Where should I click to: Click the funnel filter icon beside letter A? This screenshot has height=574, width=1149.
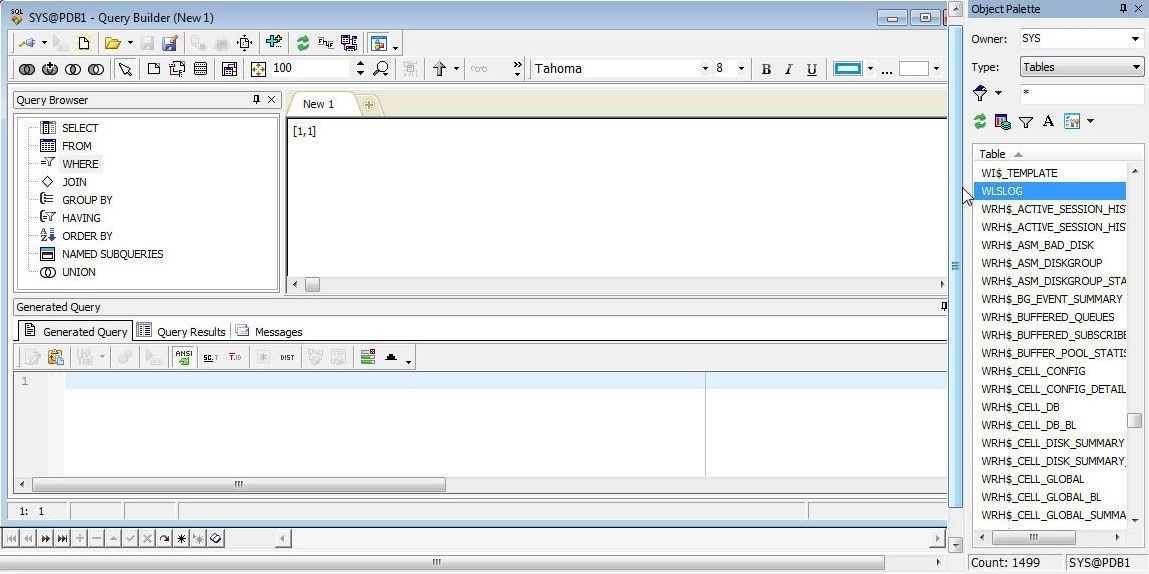[1026, 122]
